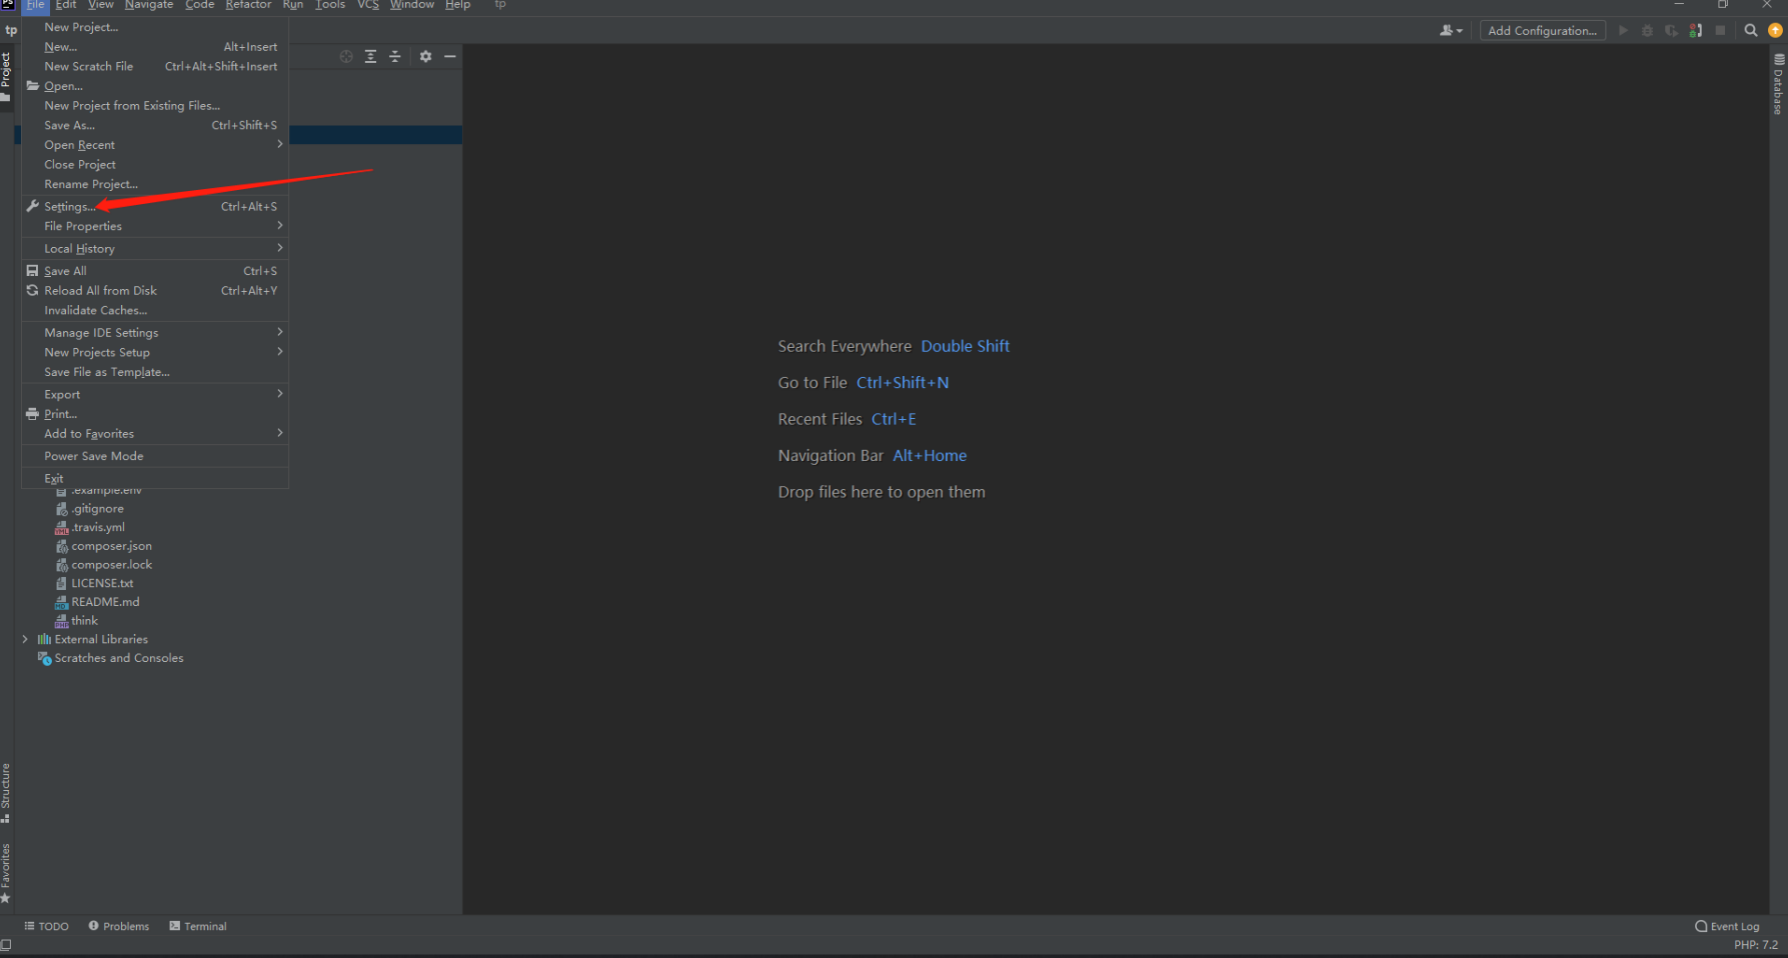This screenshot has width=1788, height=958.
Task: Hide Project panel with the minimize icon
Action: 450,57
